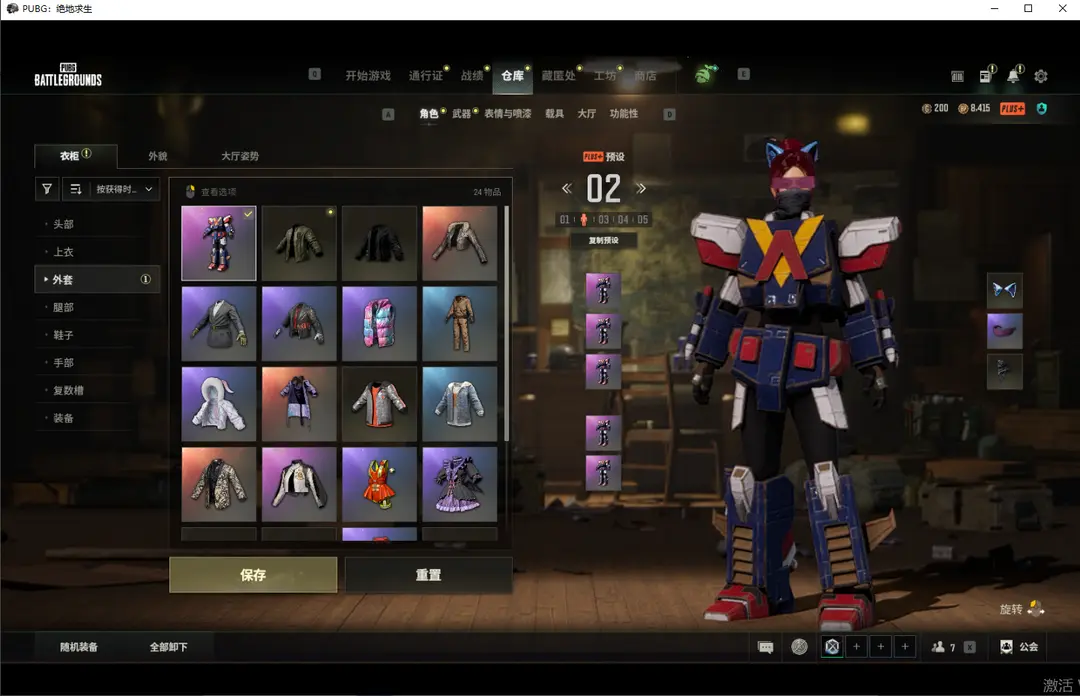Click the 200 G-Coin balance
This screenshot has width=1080, height=696.
pyautogui.click(x=935, y=108)
